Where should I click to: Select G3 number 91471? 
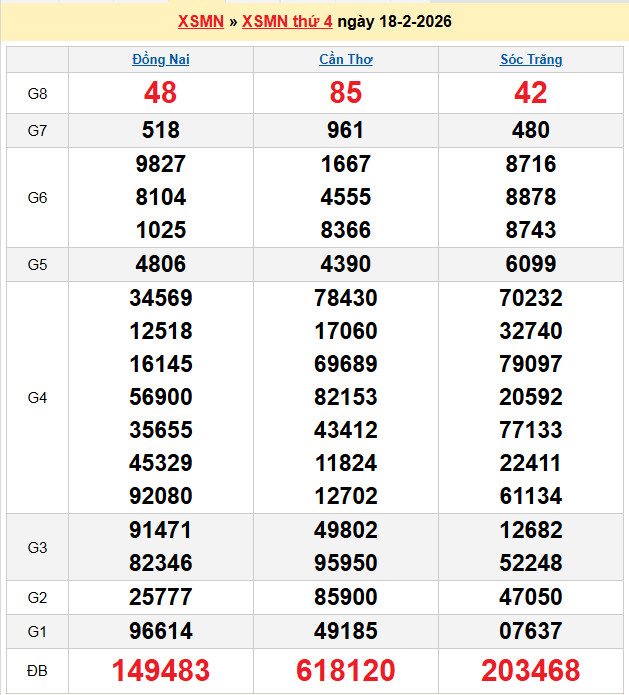pyautogui.click(x=161, y=530)
